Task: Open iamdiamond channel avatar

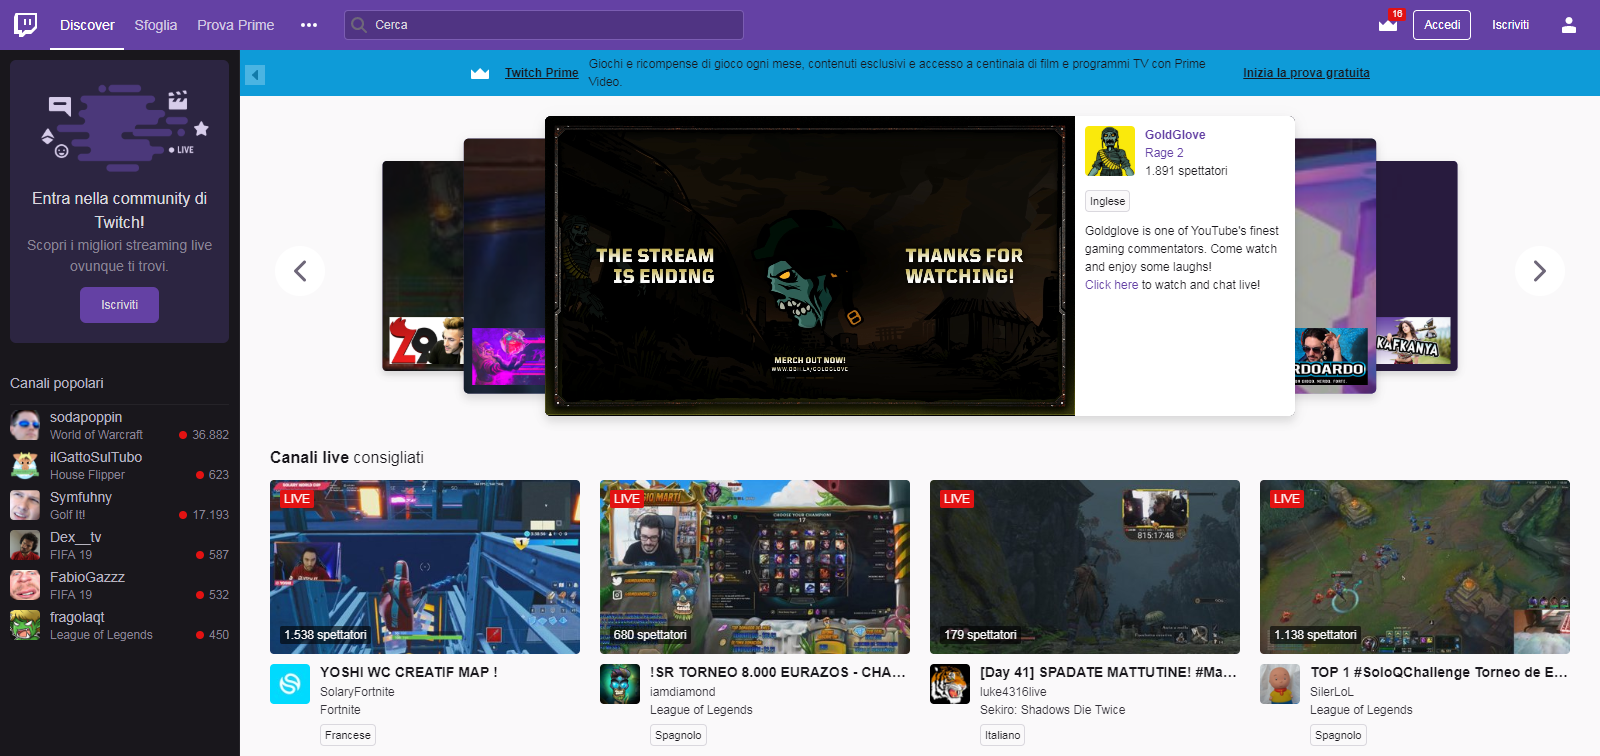Action: (x=620, y=684)
